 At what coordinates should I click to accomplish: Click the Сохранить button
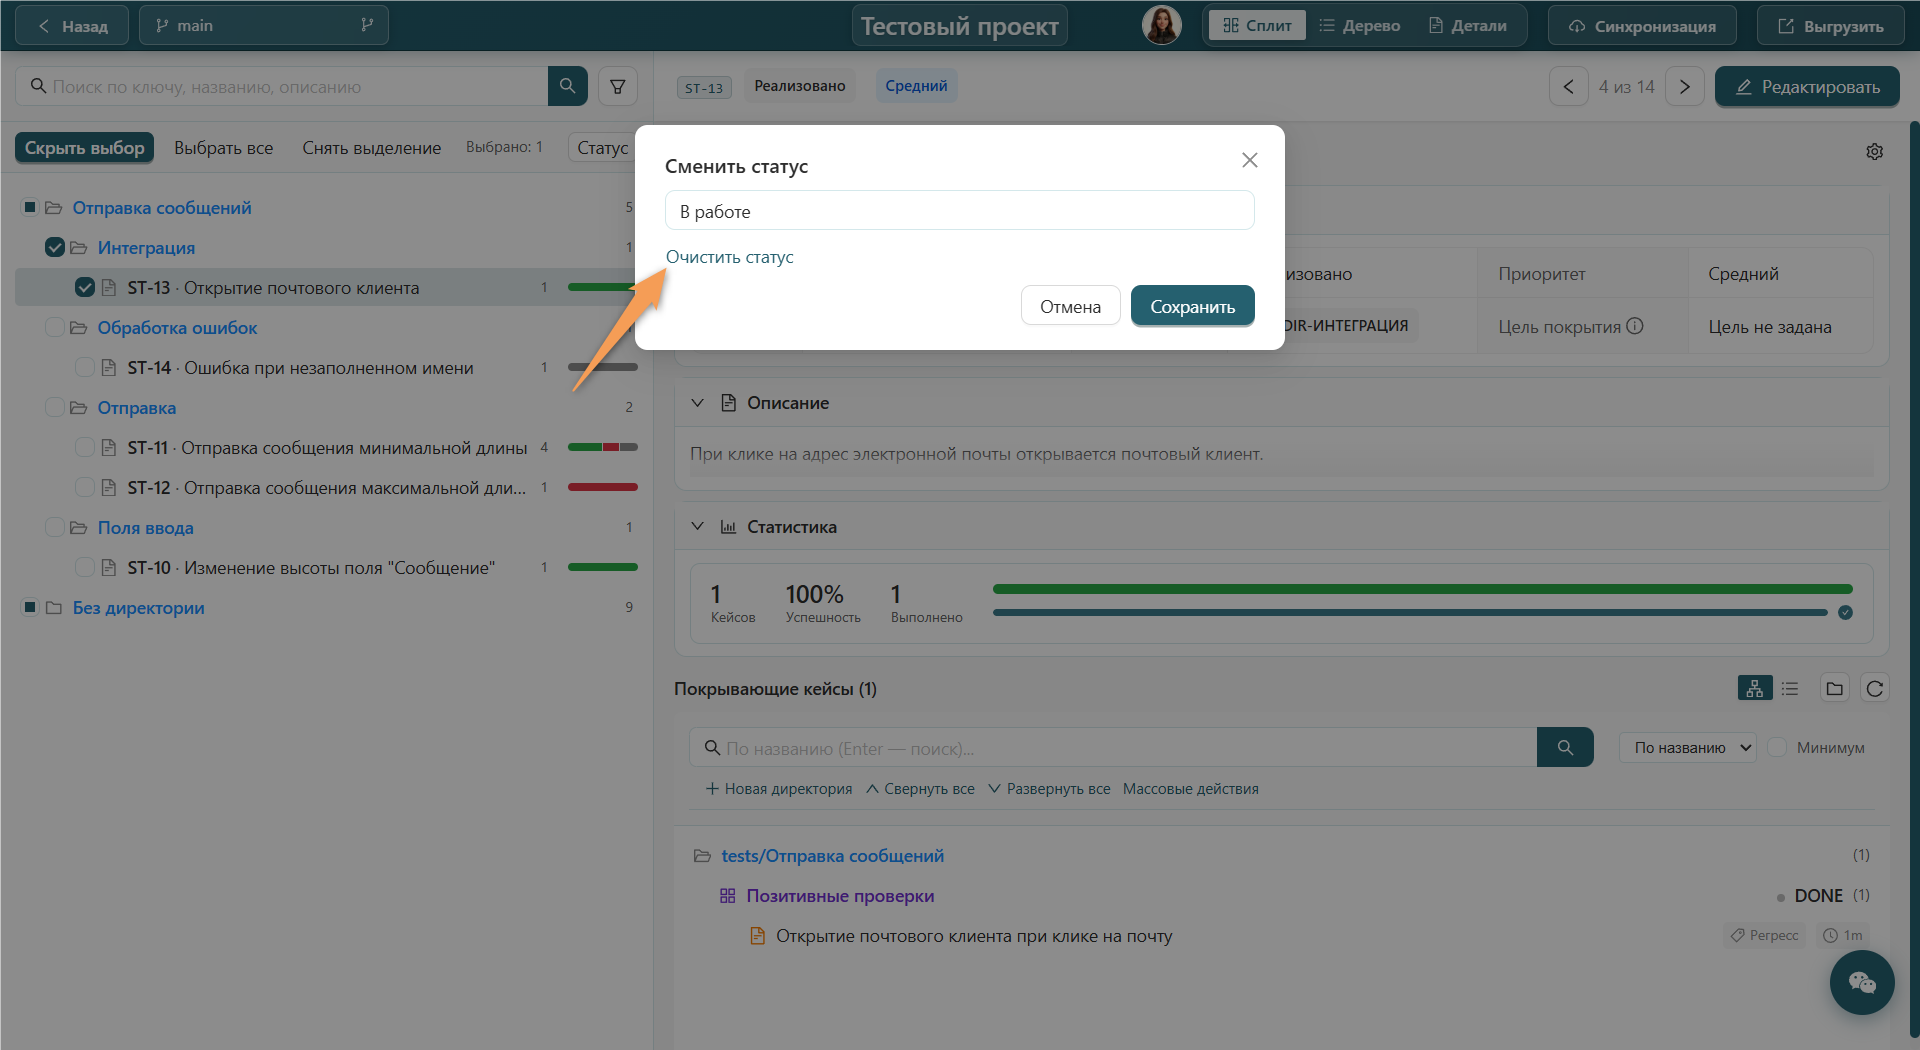click(1192, 306)
